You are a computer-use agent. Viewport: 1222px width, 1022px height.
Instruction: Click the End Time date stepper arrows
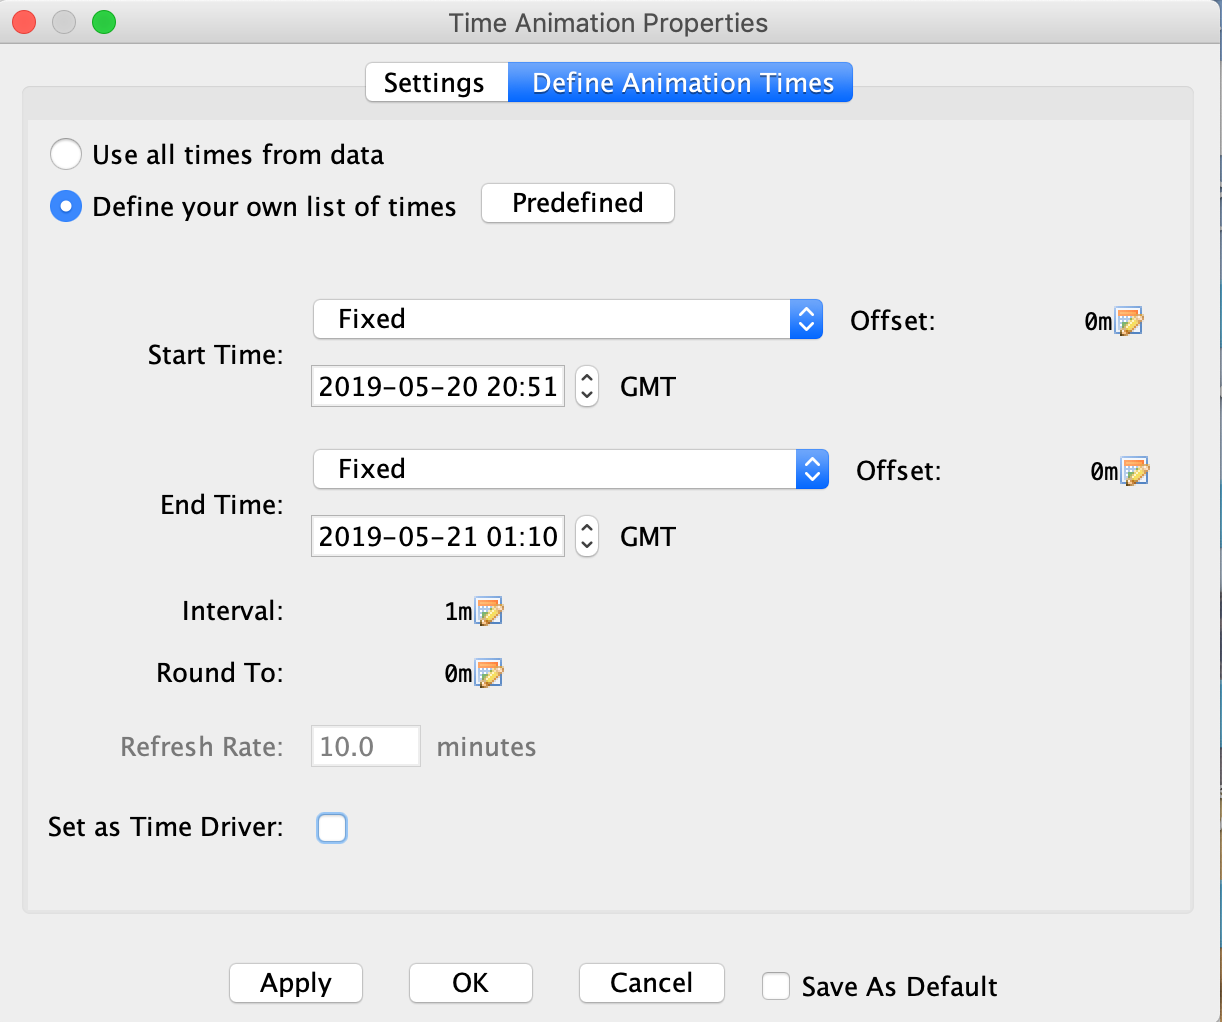(587, 537)
